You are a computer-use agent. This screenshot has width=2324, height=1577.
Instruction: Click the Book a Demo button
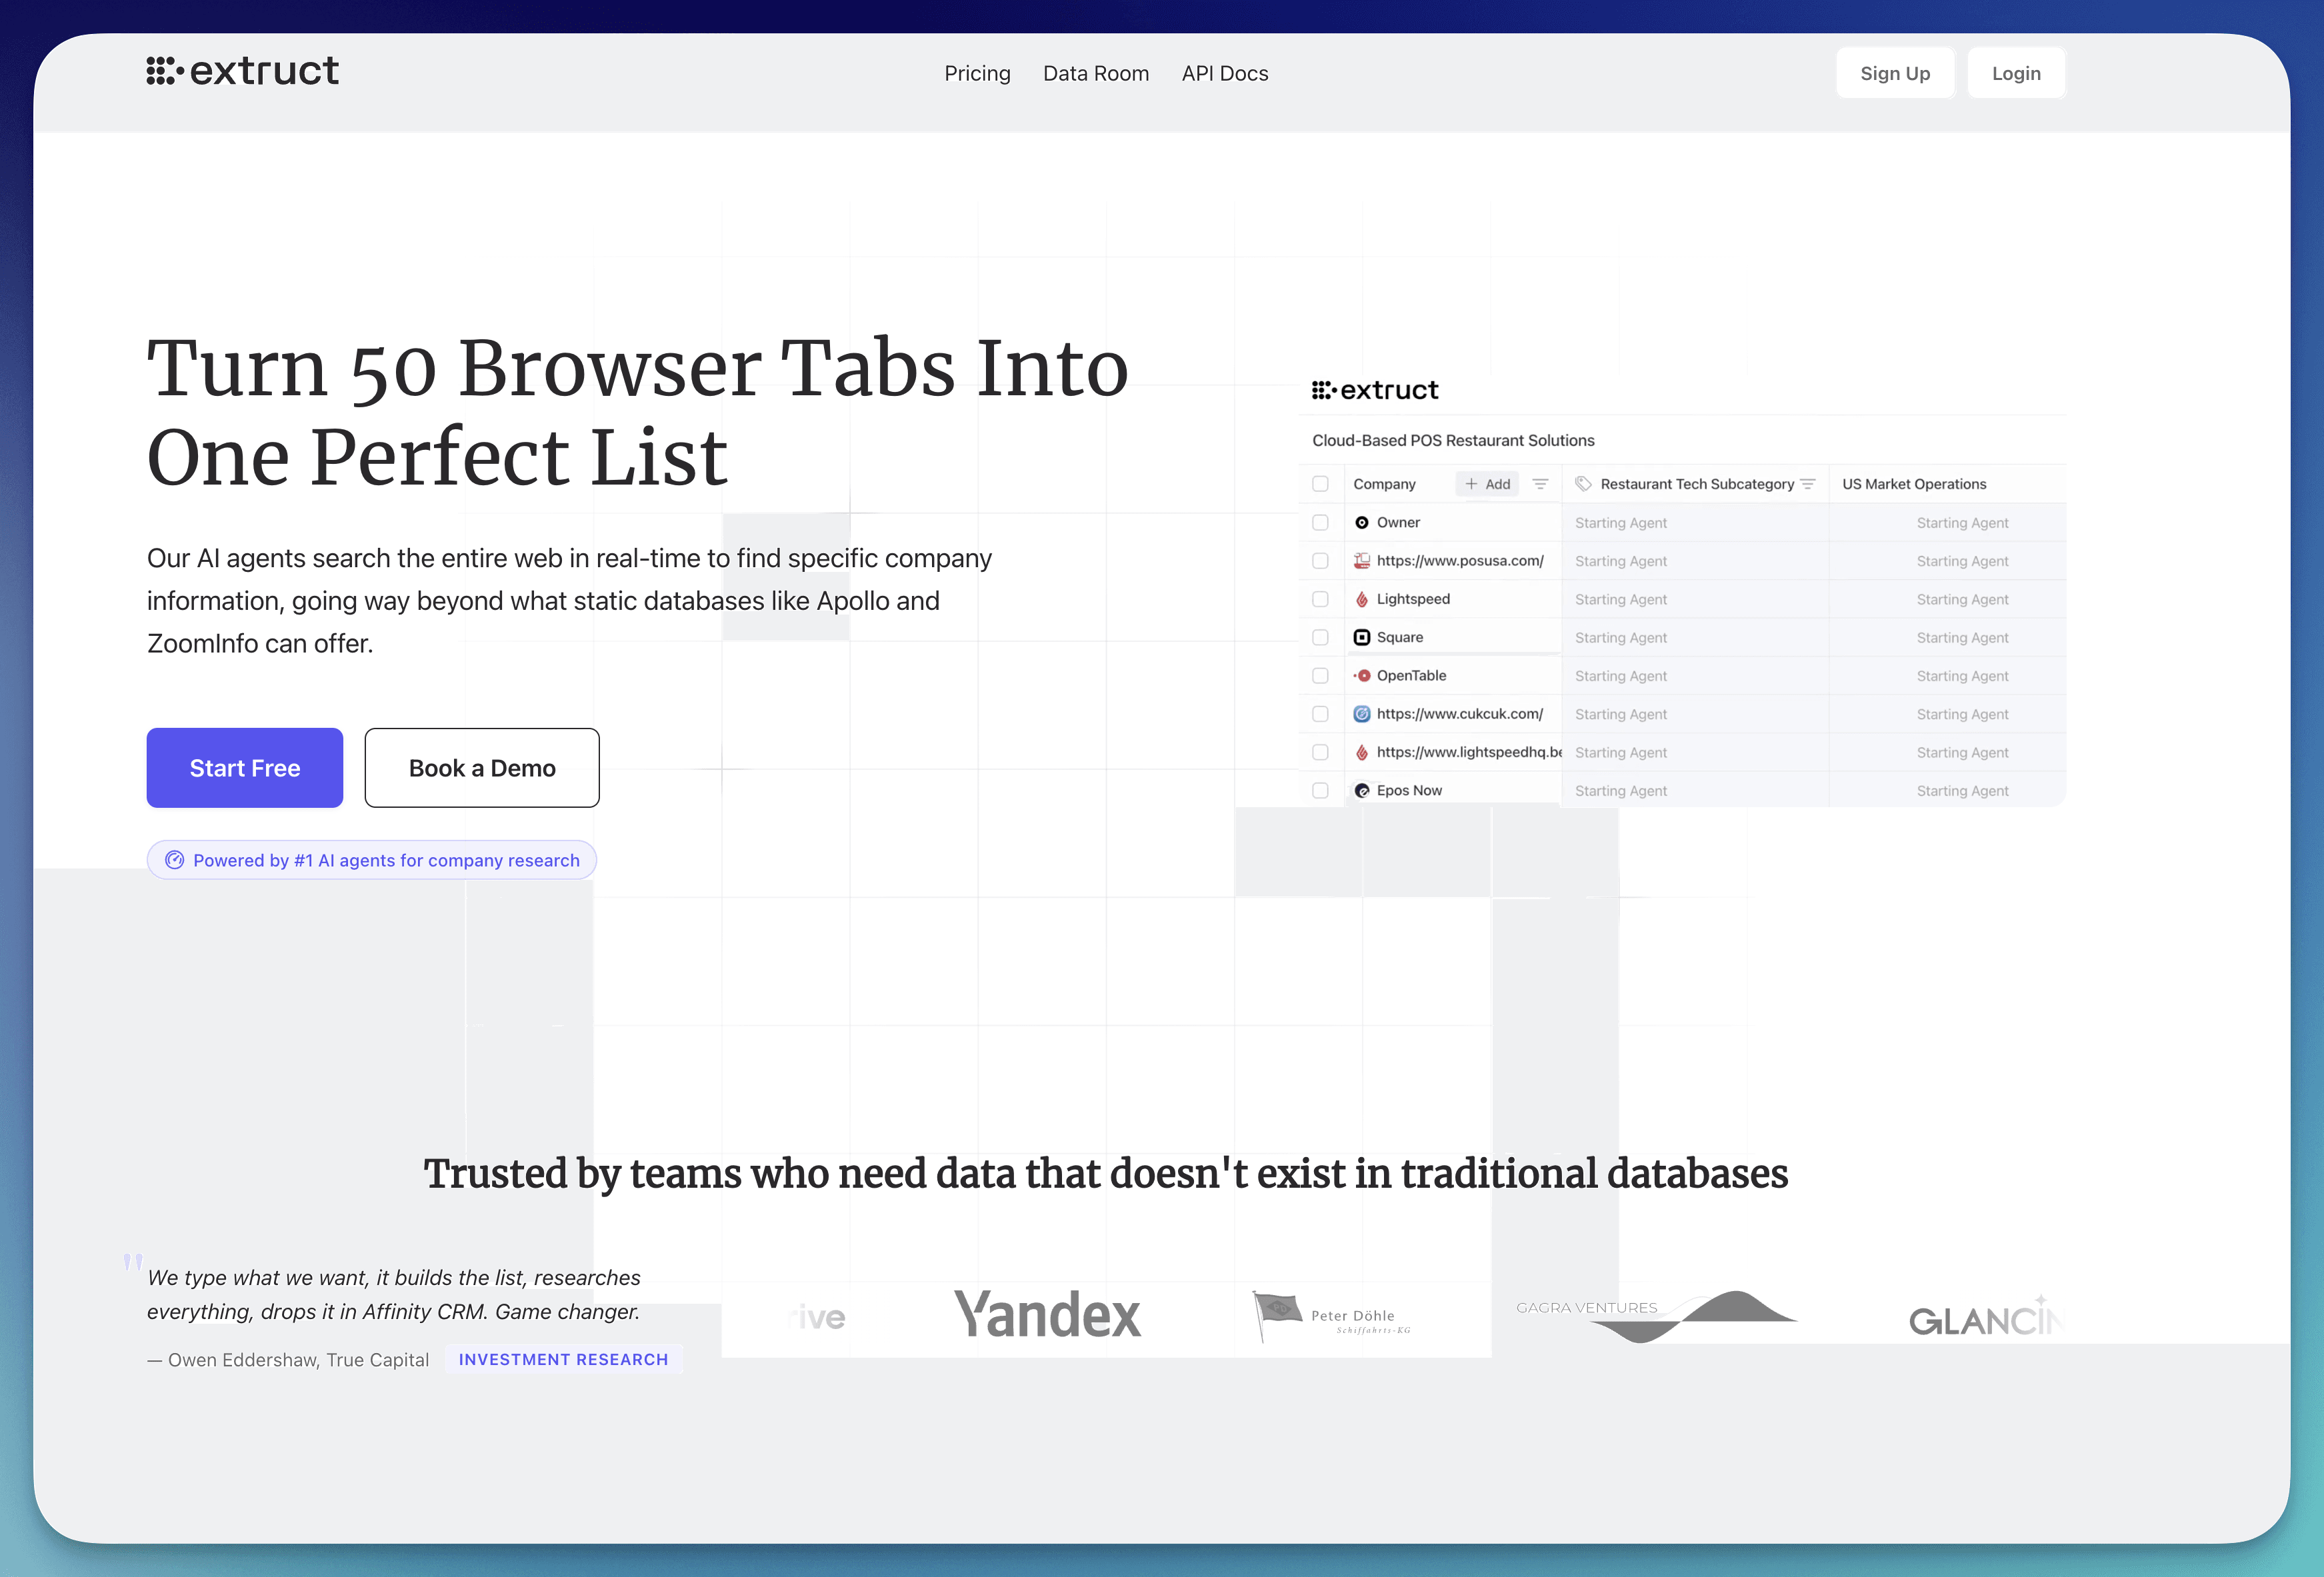tap(482, 768)
